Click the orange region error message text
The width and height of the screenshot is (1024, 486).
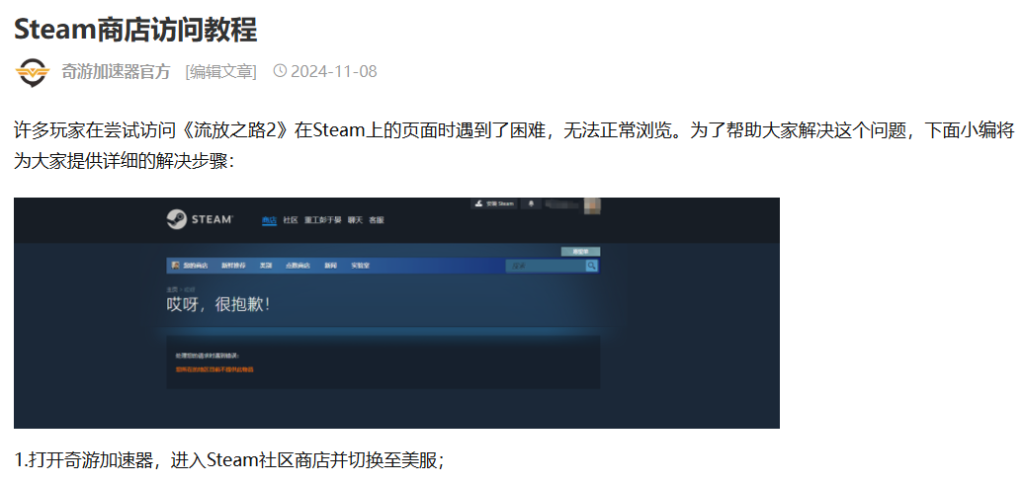[x=215, y=369]
